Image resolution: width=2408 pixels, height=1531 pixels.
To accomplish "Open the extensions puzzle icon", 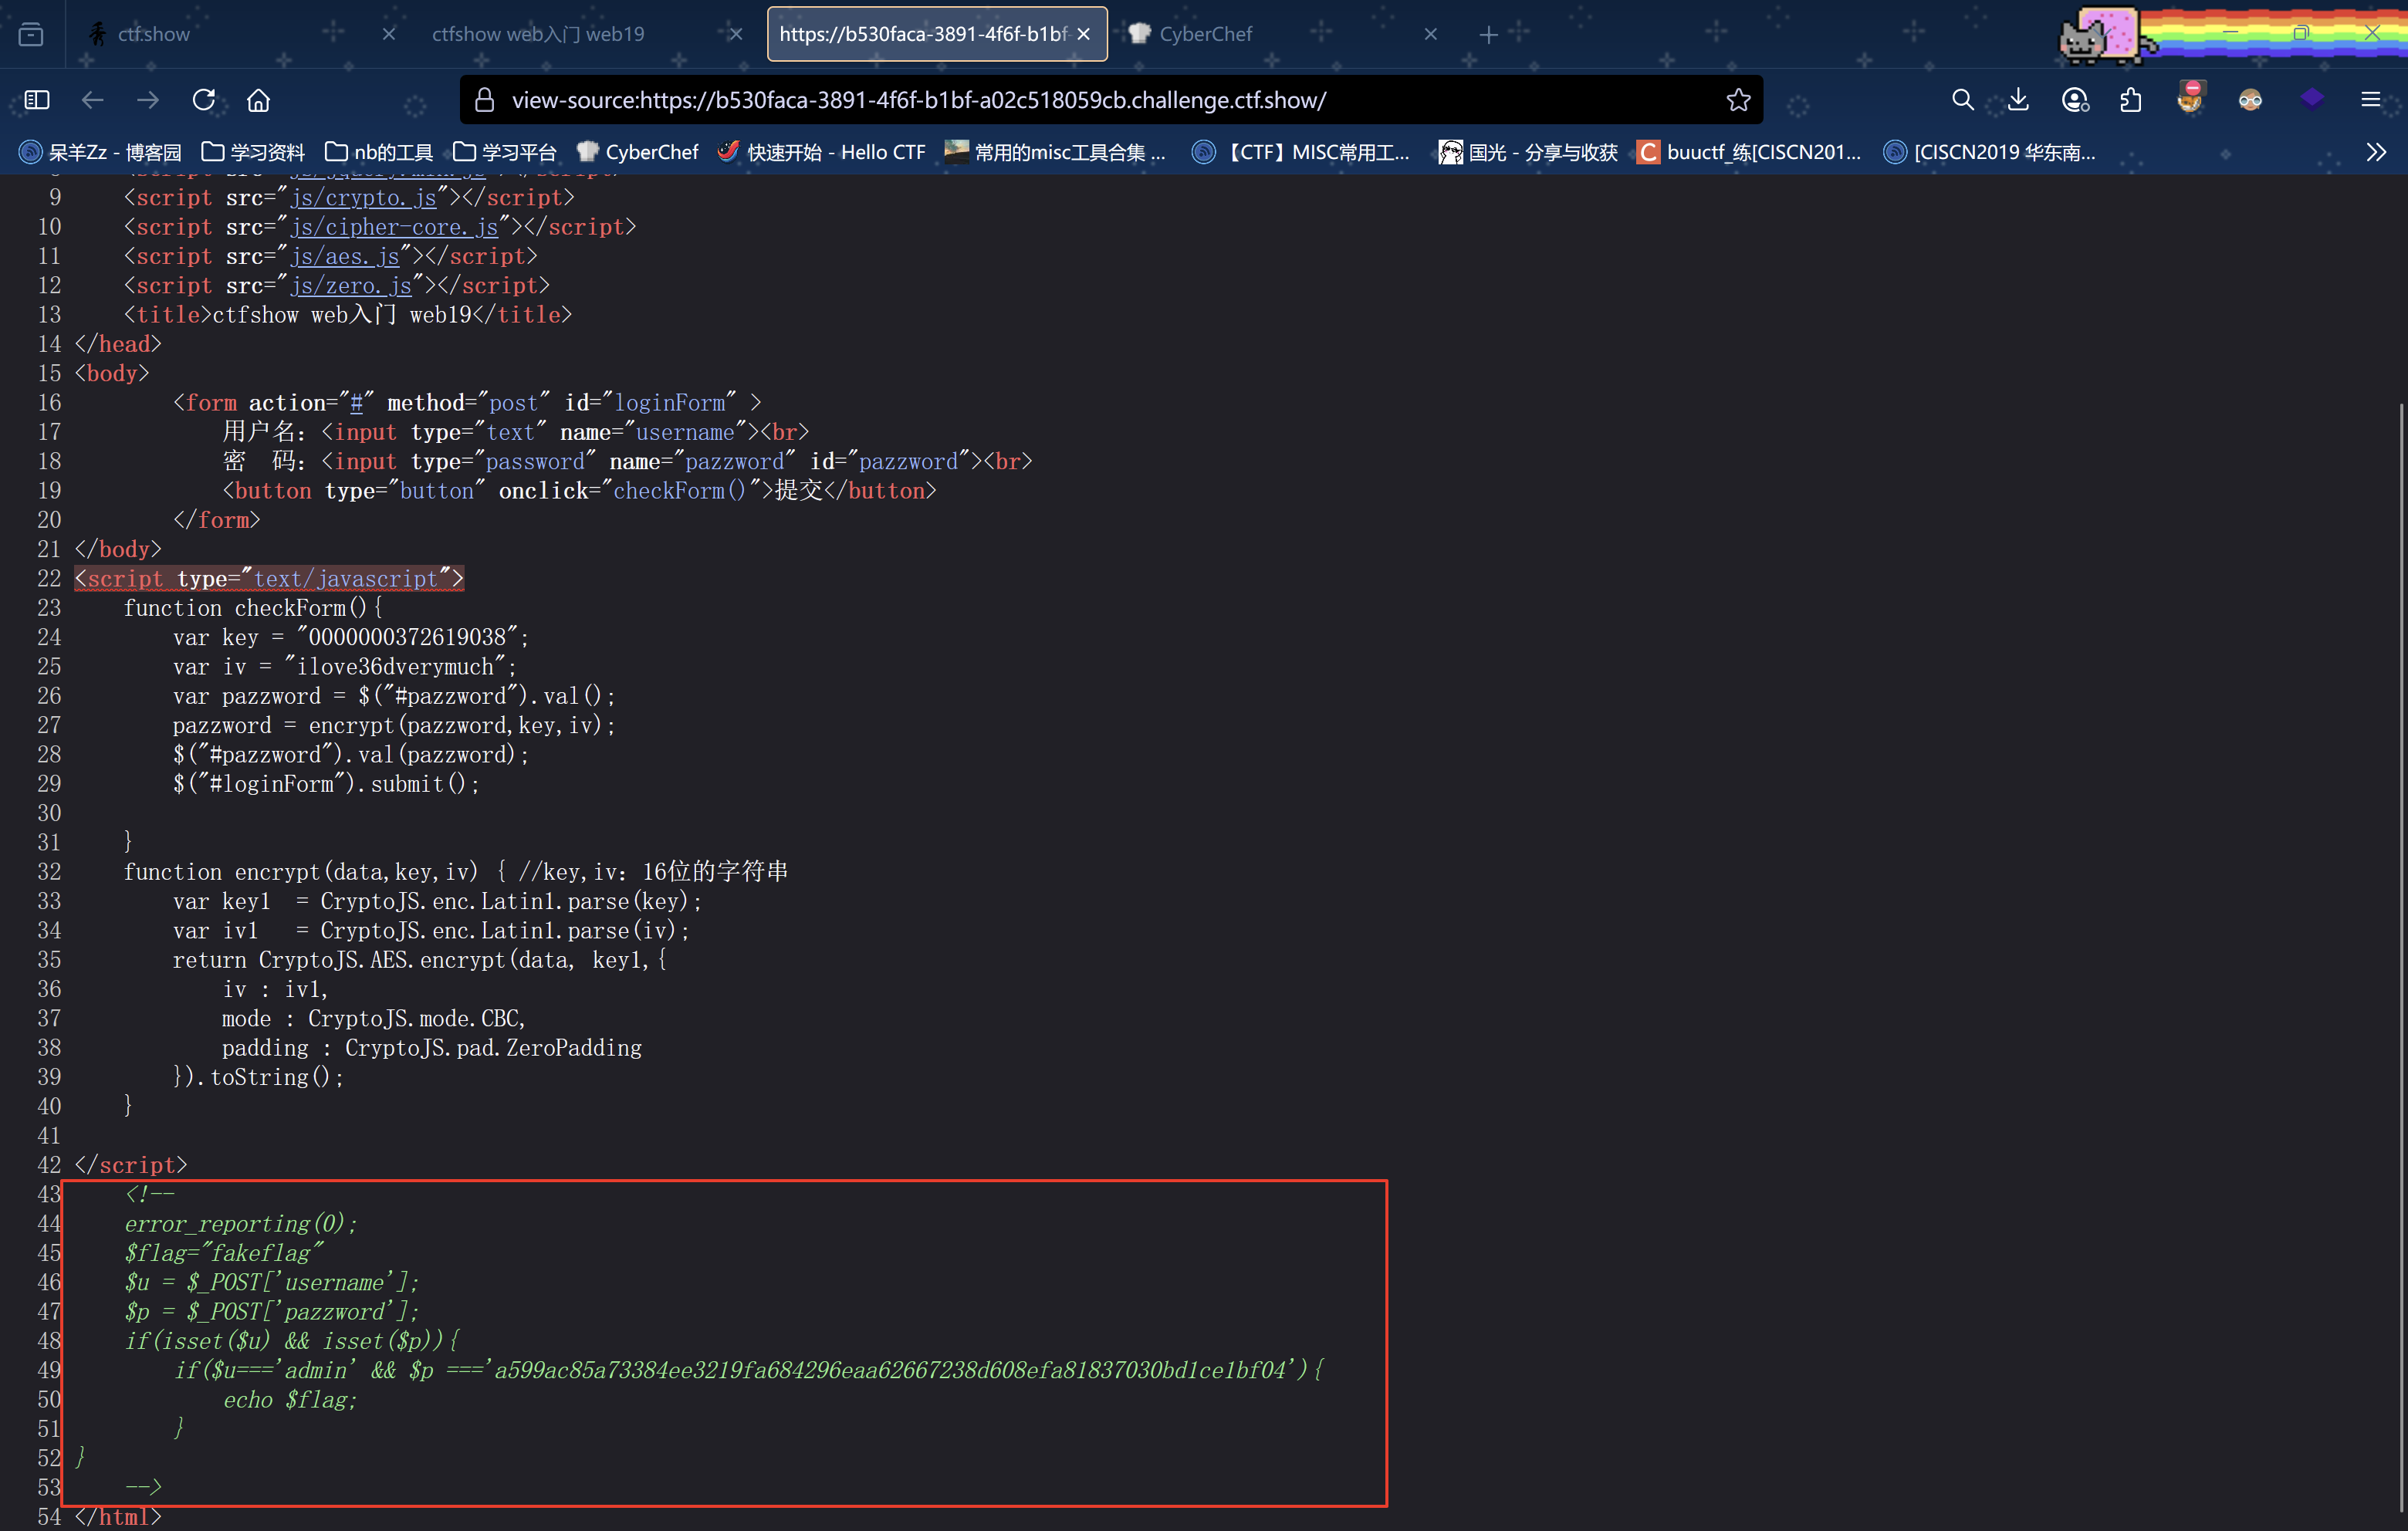I will [x=2130, y=100].
